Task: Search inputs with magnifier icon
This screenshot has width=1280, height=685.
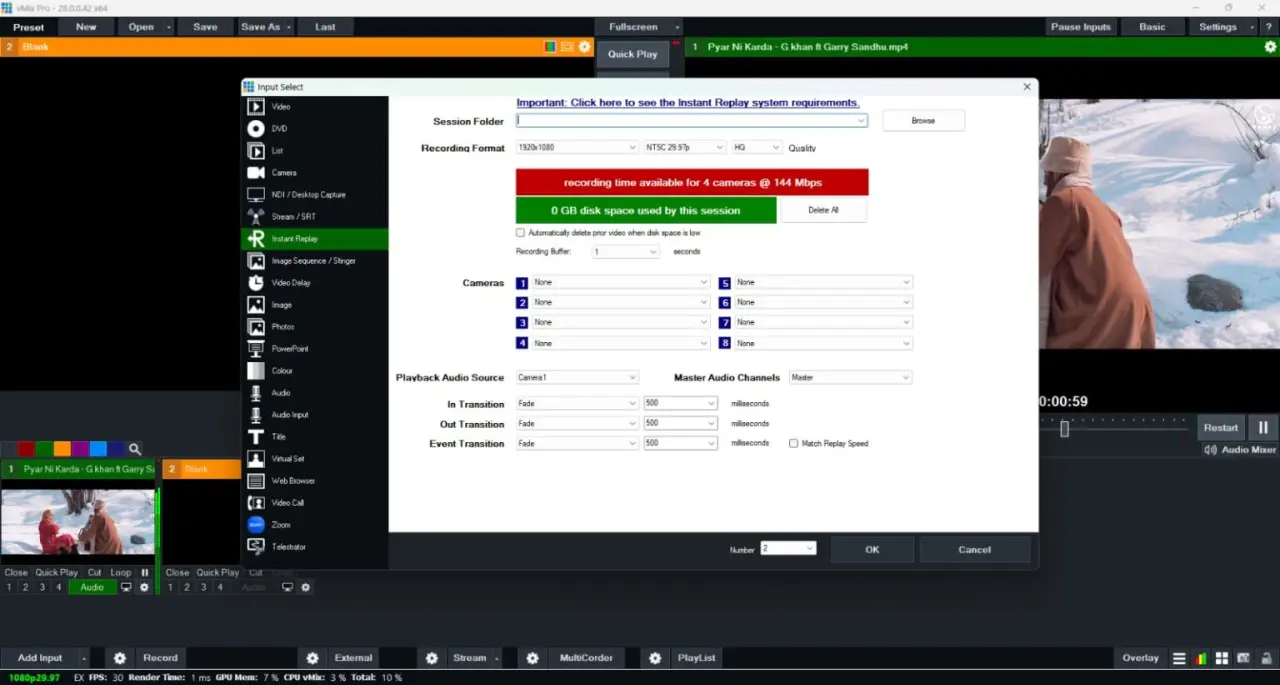Action: point(135,449)
